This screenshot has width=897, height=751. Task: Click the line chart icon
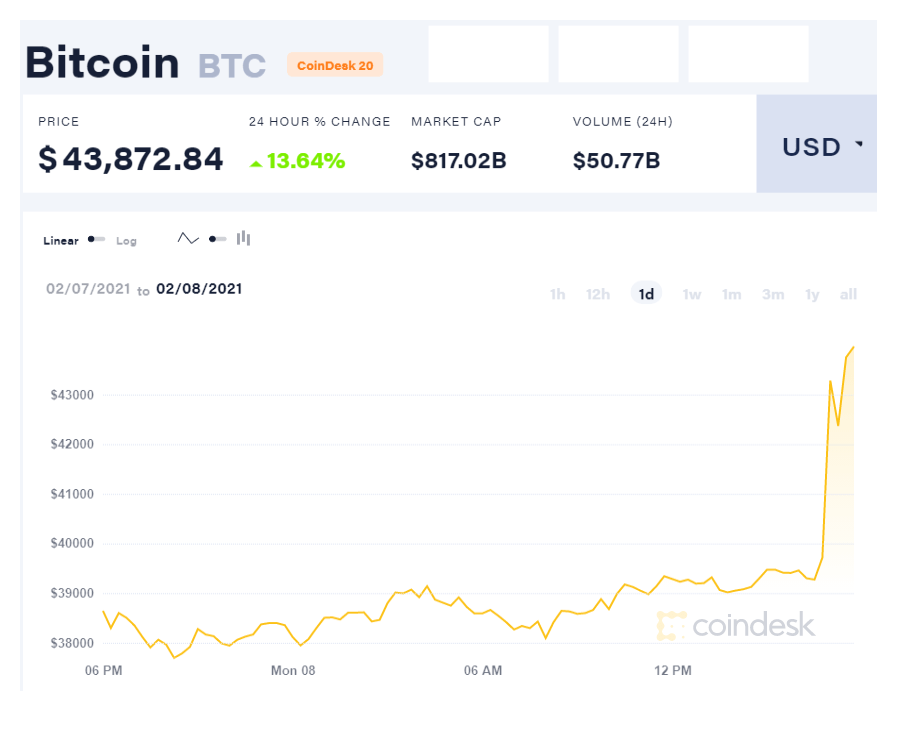coord(188,239)
